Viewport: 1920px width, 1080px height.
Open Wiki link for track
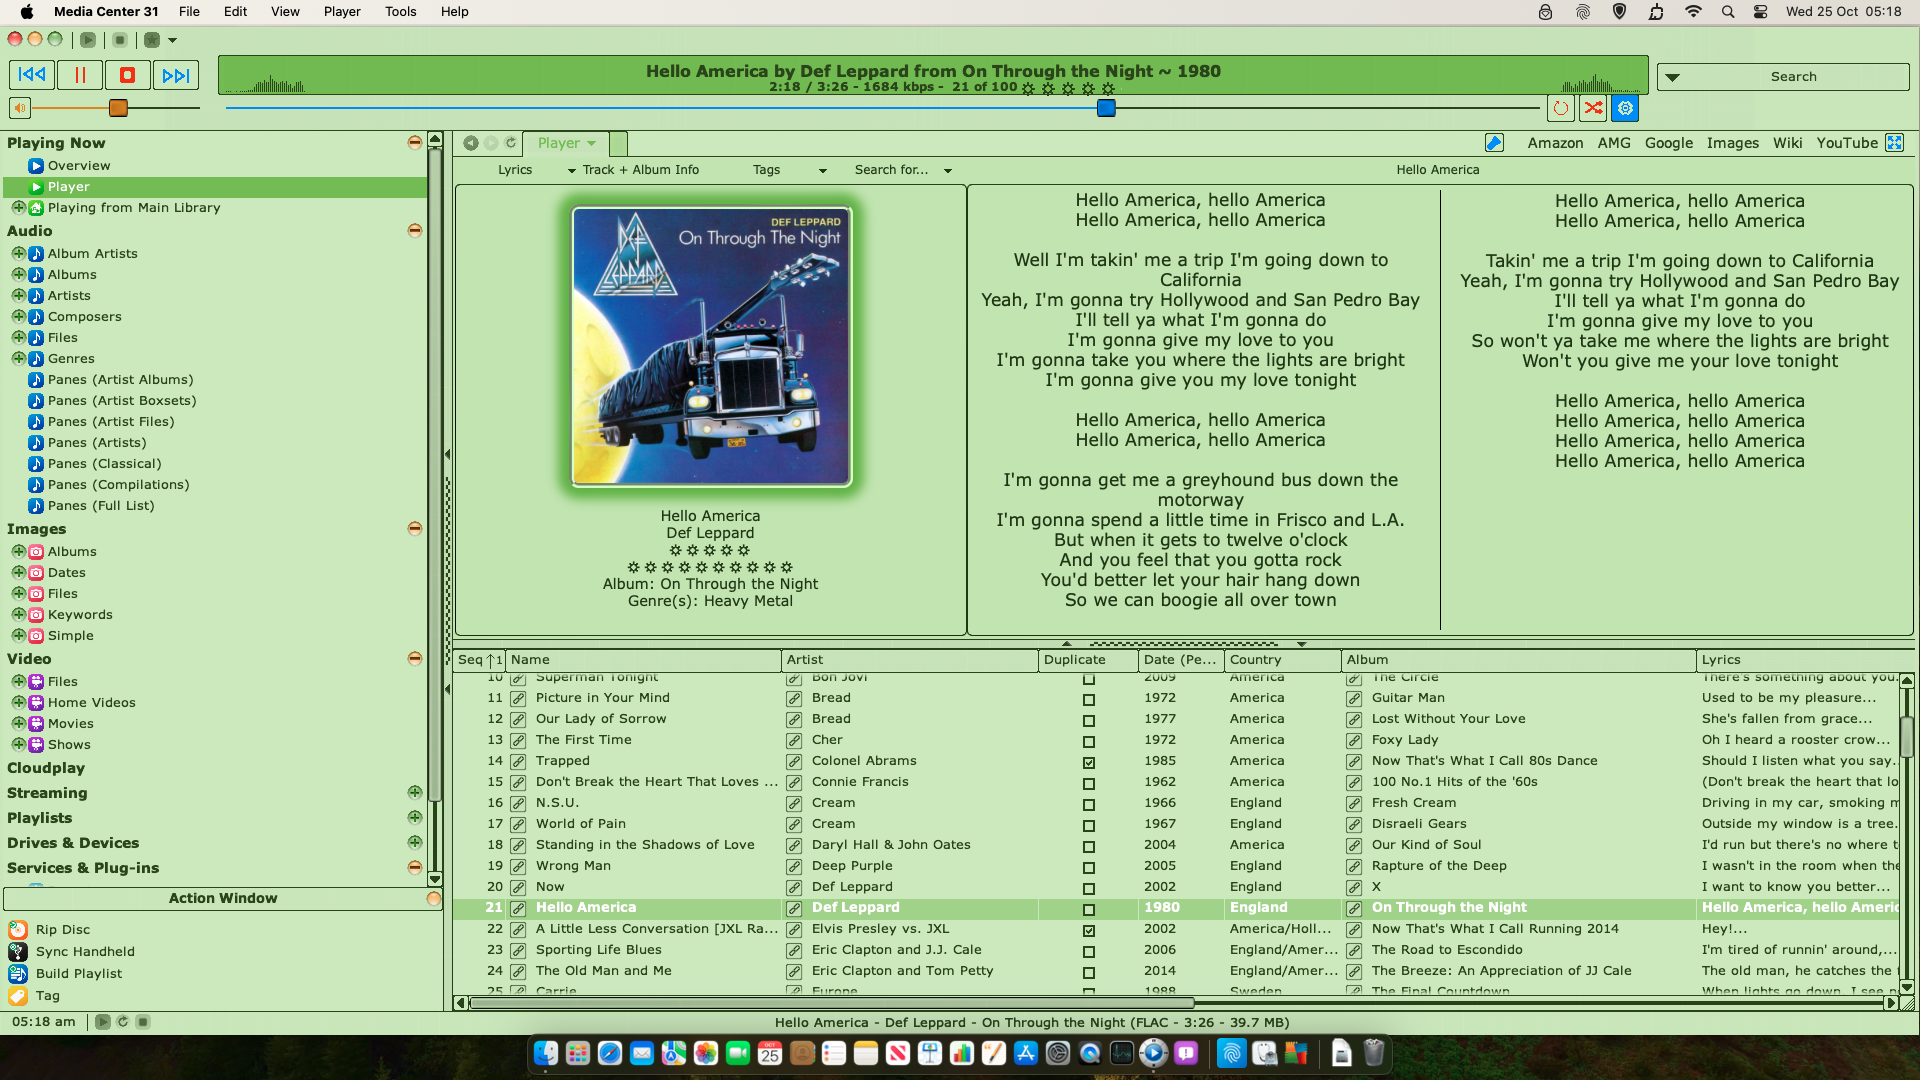(1788, 143)
